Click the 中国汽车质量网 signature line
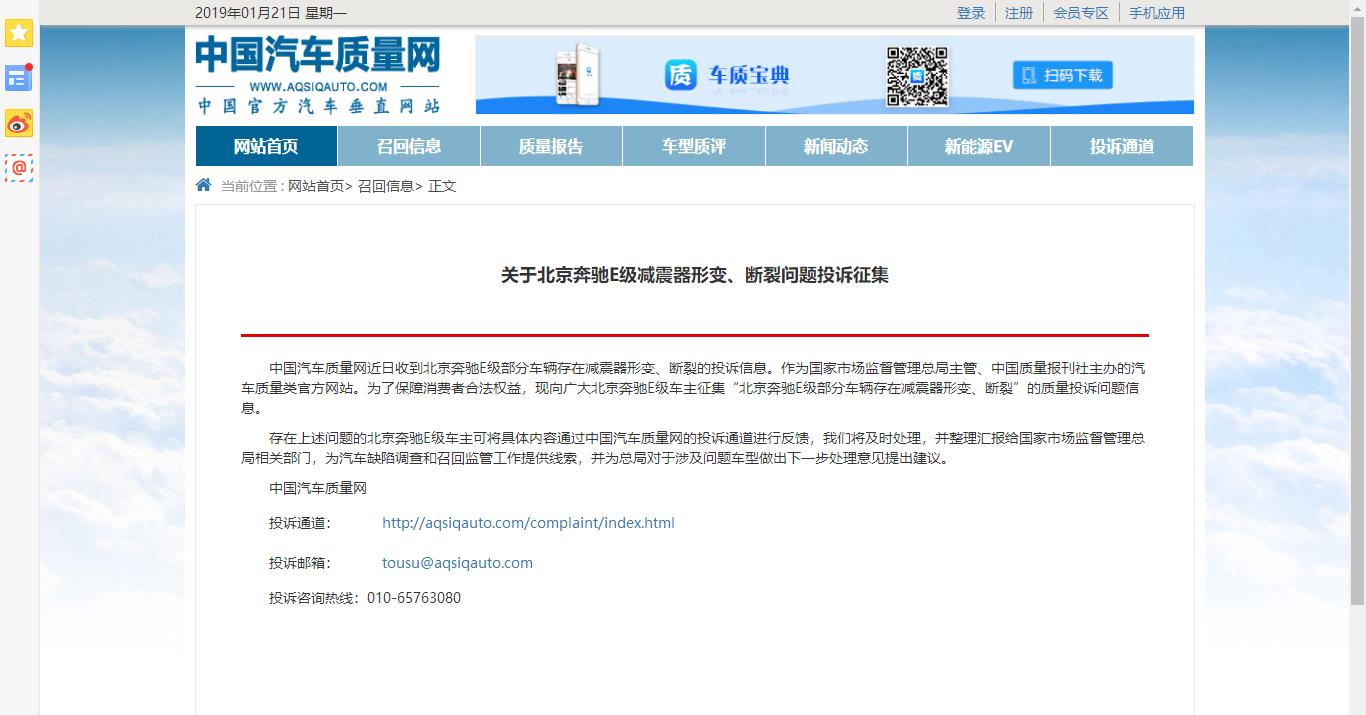 click(x=318, y=488)
